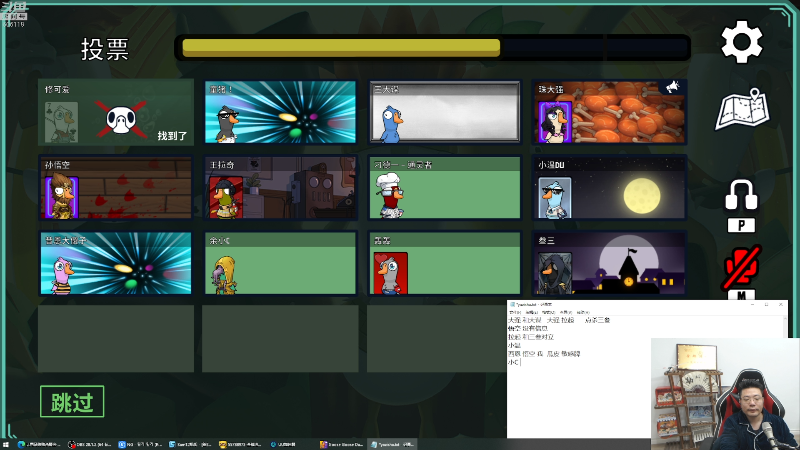Open second menu in Notepad window

point(531,312)
